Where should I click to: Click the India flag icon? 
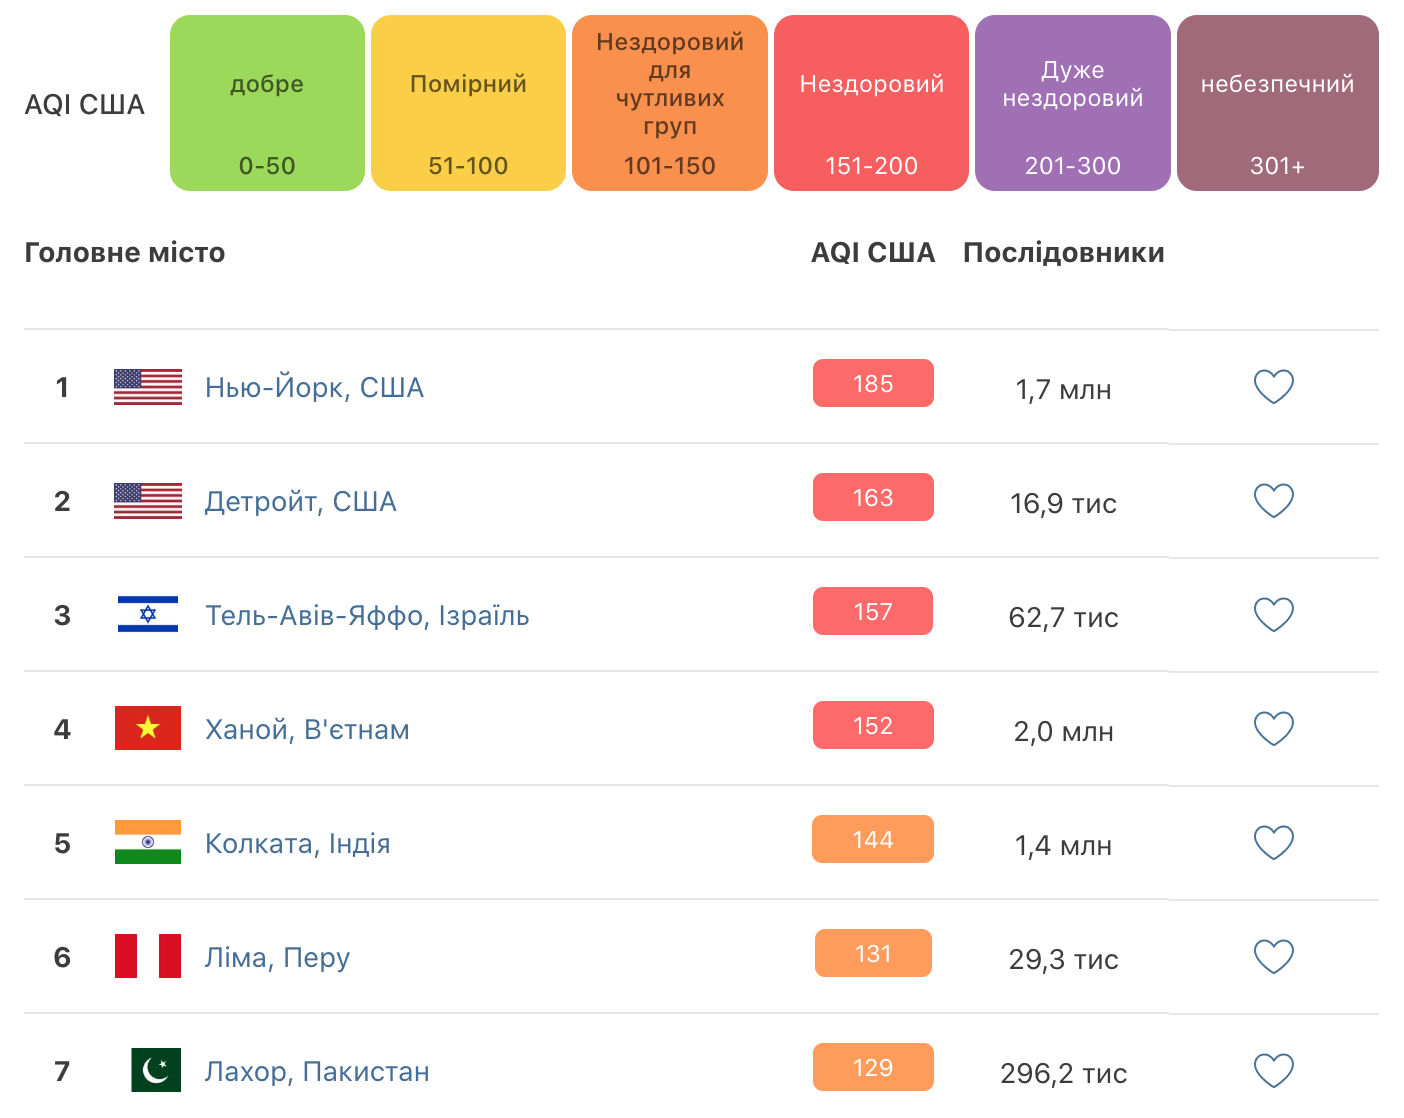(148, 842)
